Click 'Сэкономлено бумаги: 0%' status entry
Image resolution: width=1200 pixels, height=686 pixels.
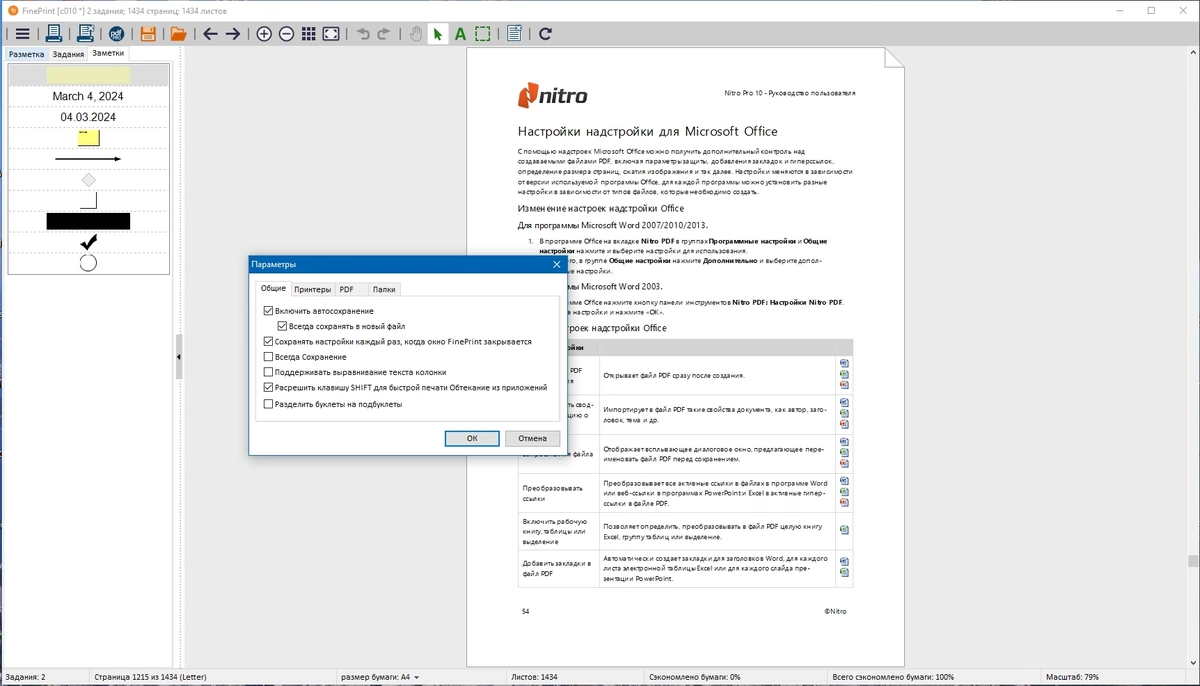(x=694, y=677)
